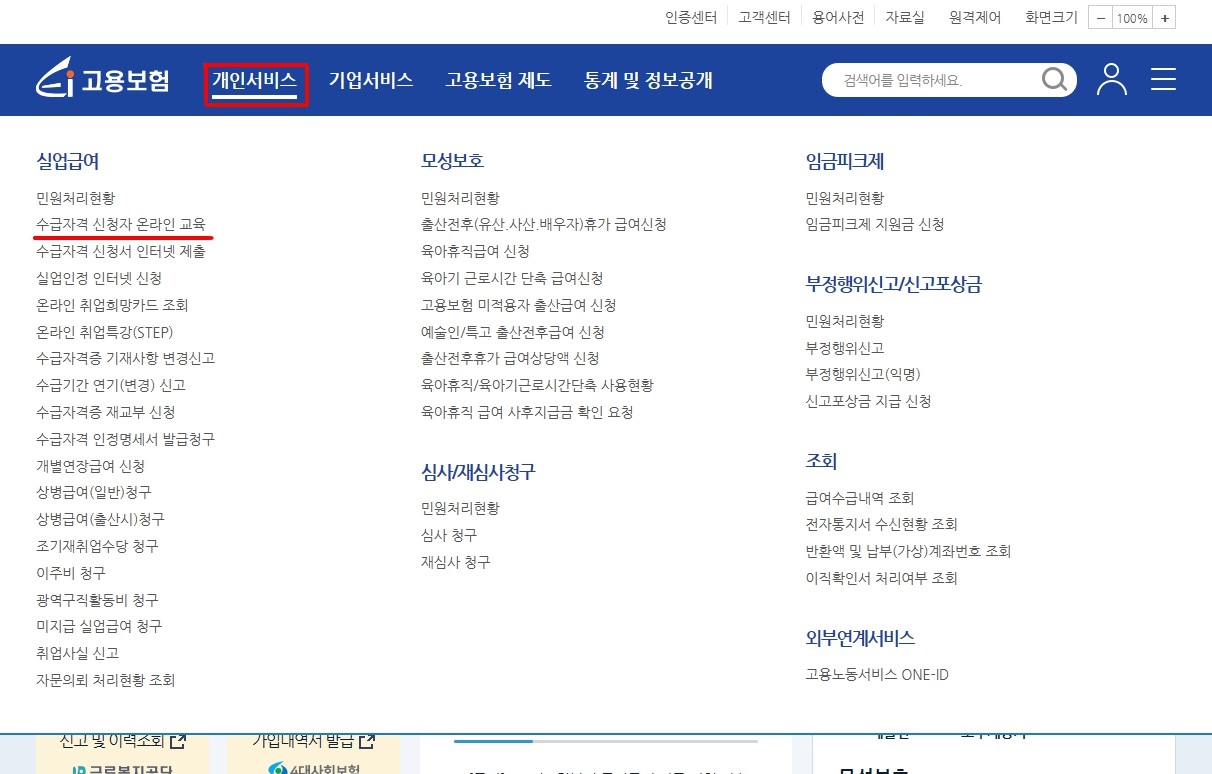Select 수급기간 연기(변경) 신고
The height and width of the screenshot is (774, 1212).
(111, 385)
